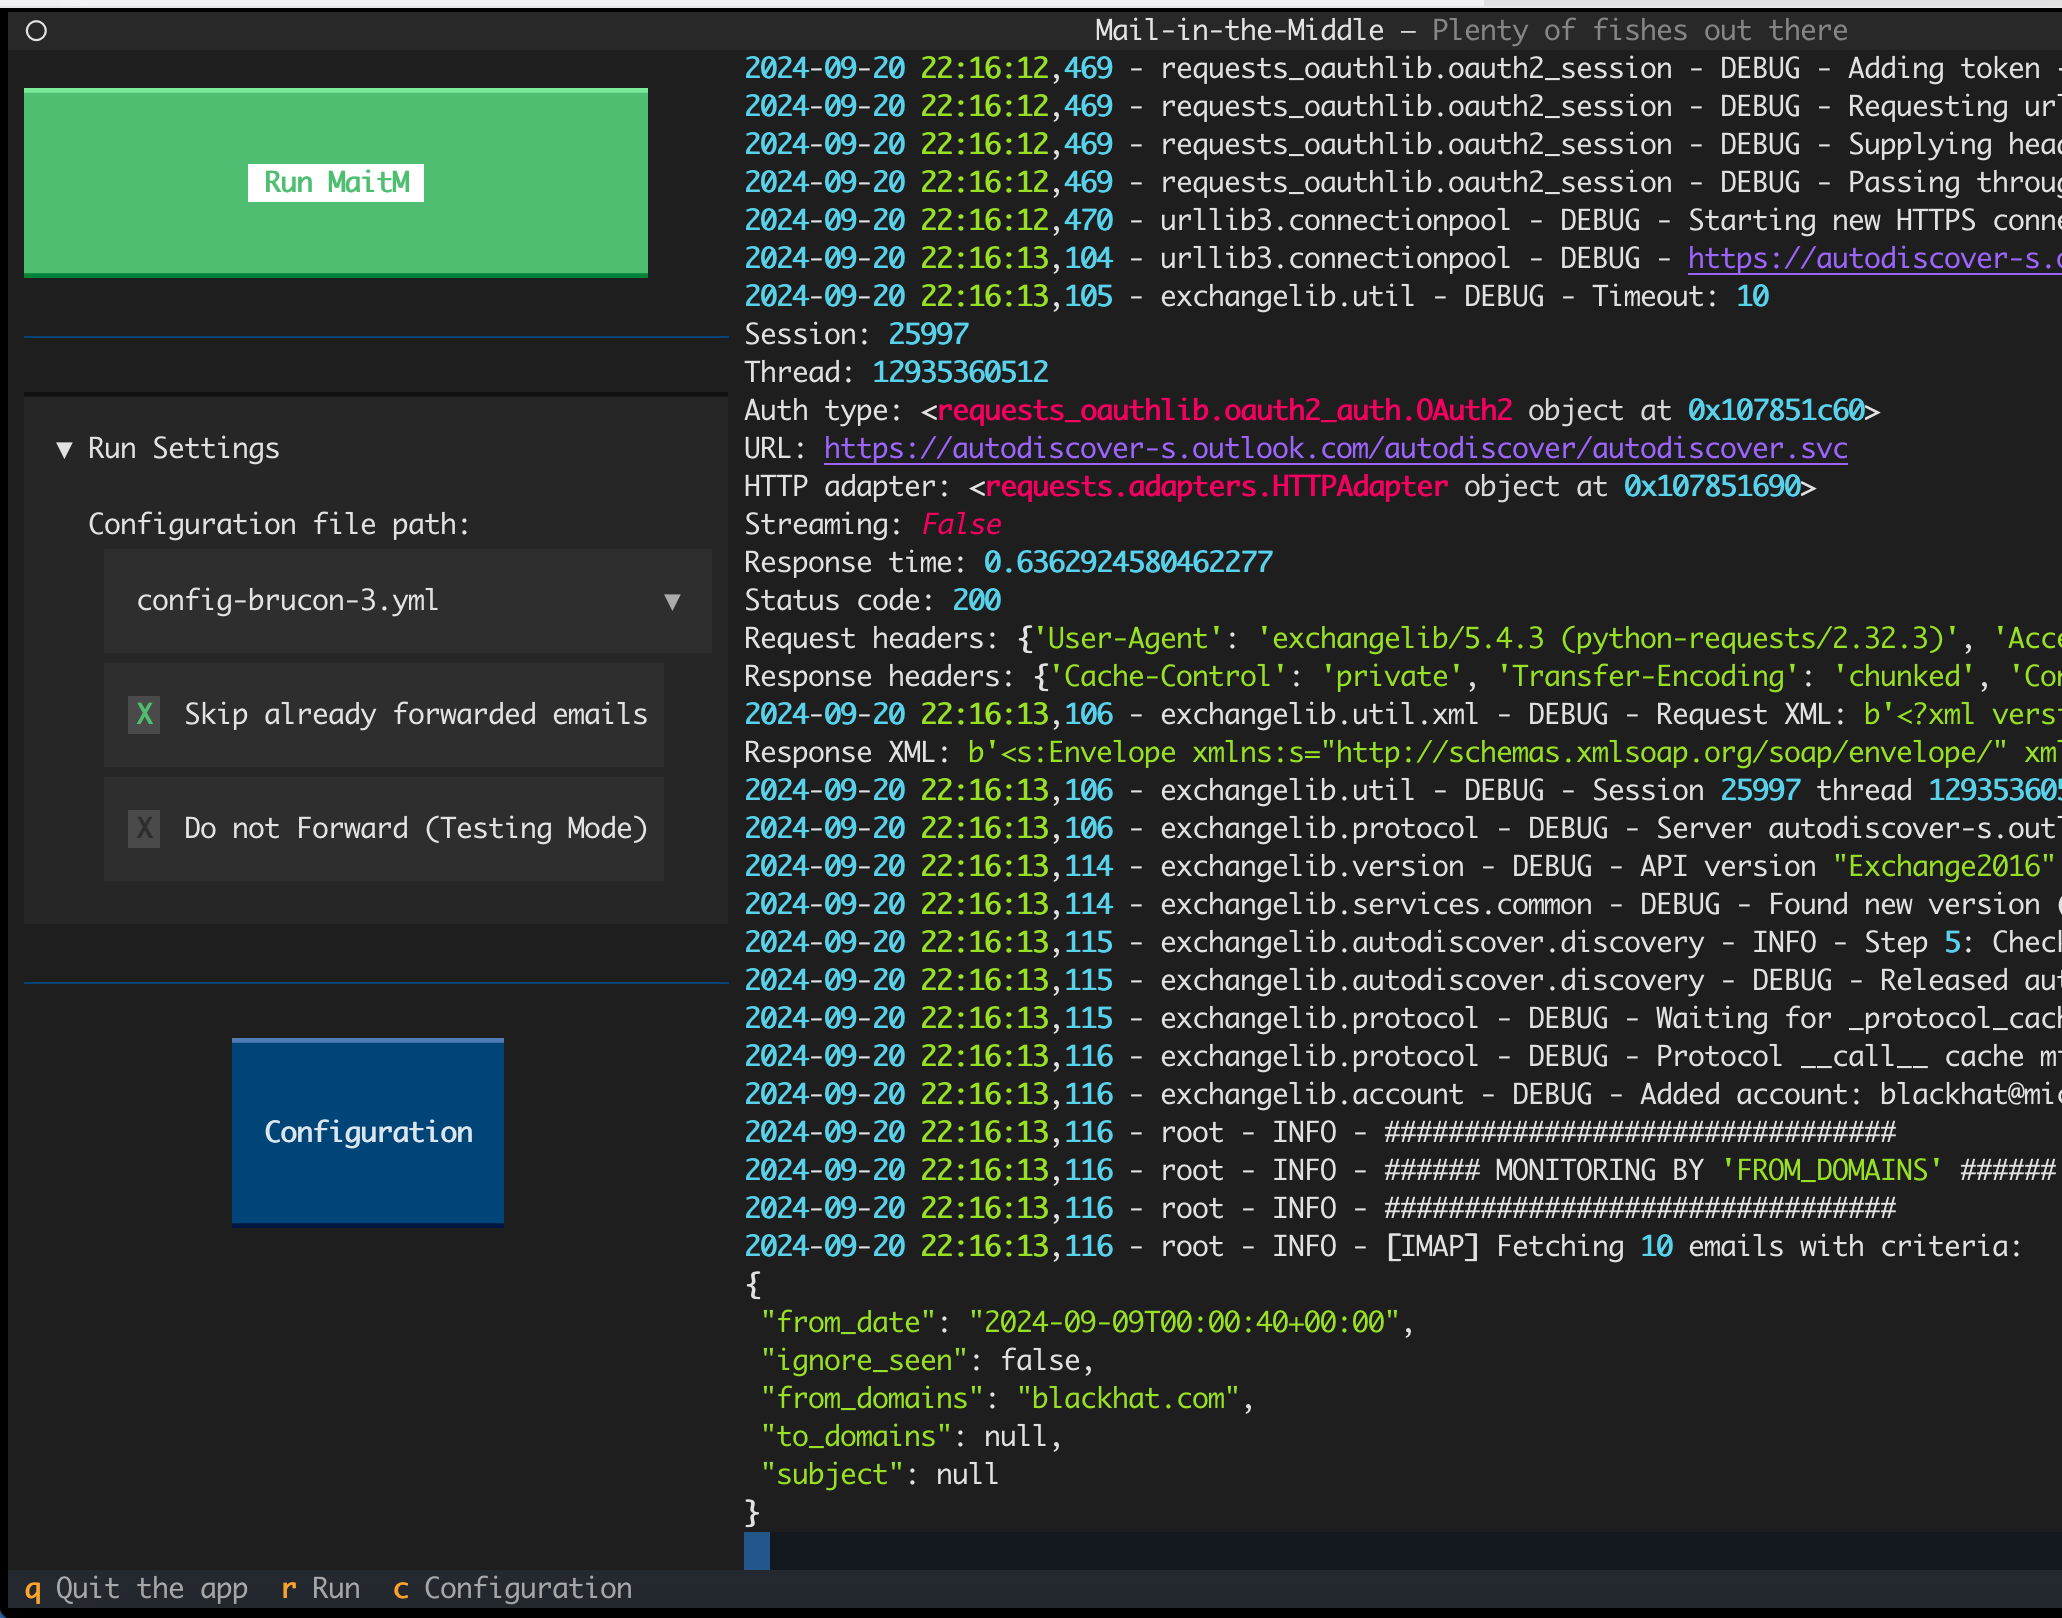Open the blue Configuration button
The width and height of the screenshot is (2062, 1618).
point(368,1131)
